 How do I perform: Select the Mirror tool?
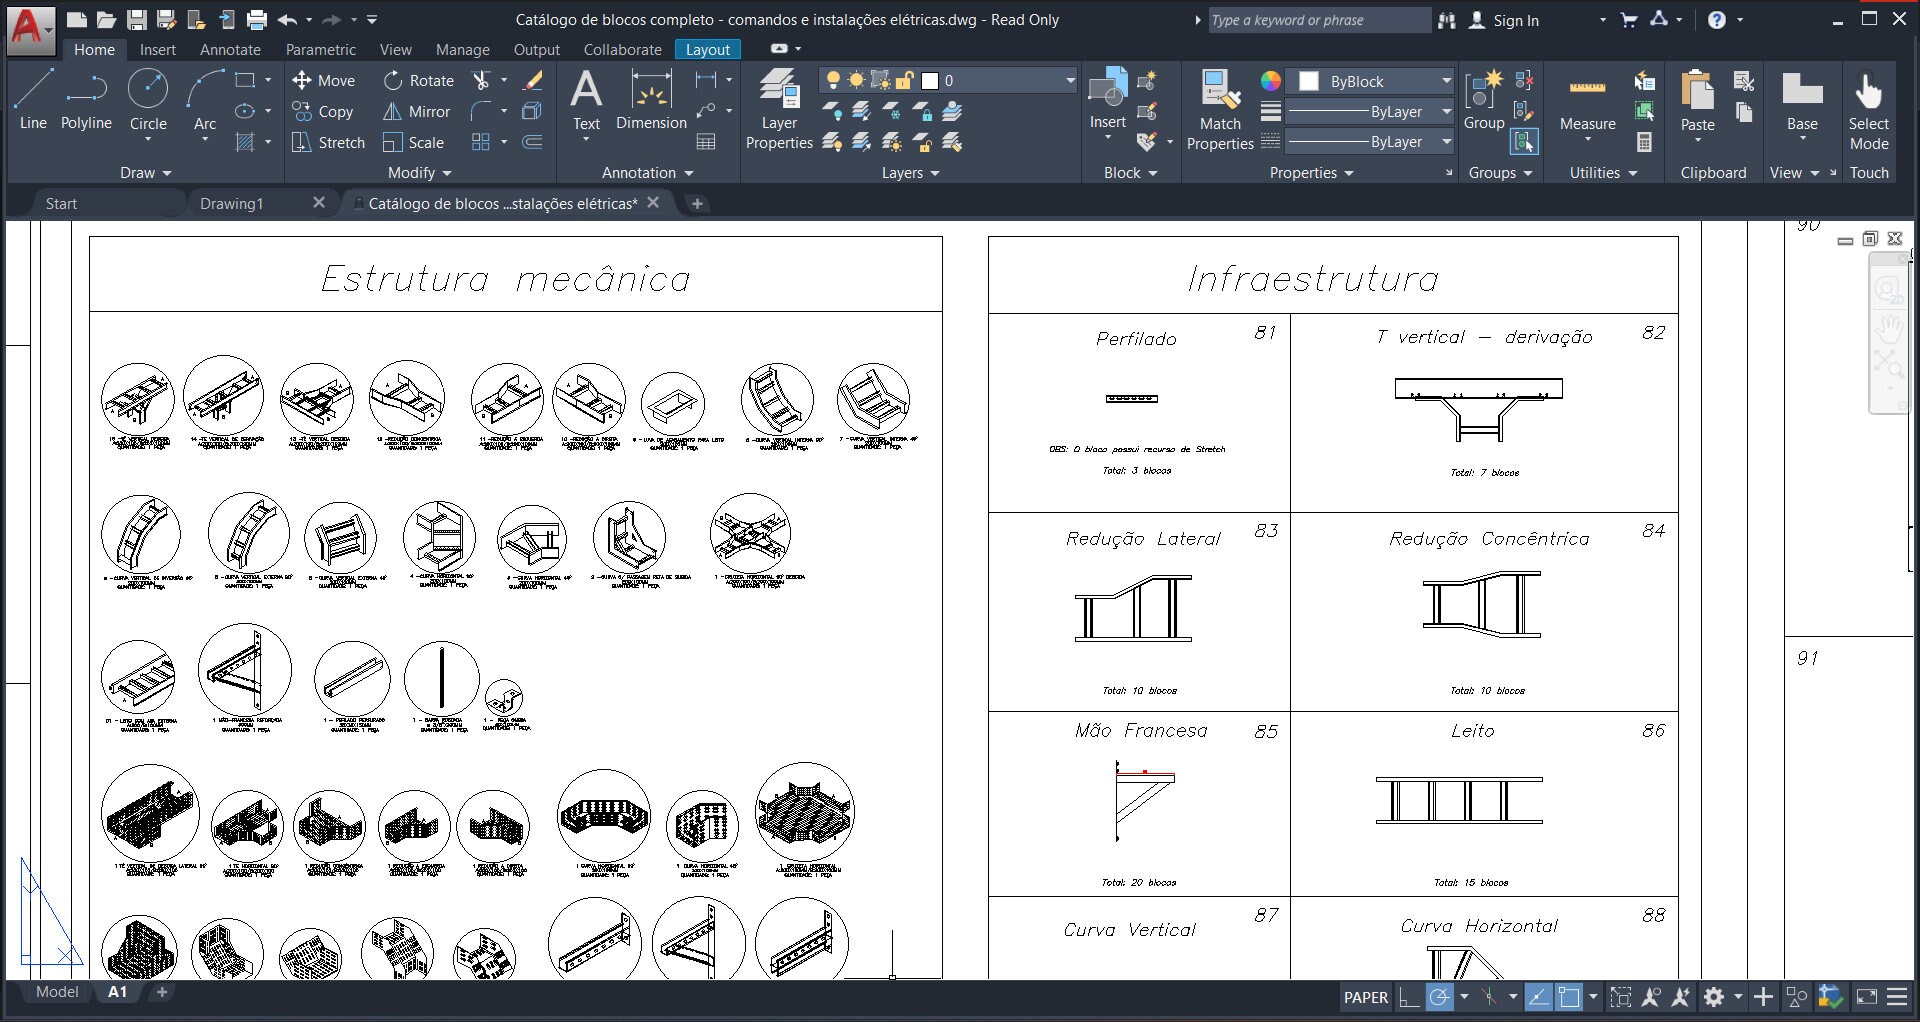(x=416, y=111)
